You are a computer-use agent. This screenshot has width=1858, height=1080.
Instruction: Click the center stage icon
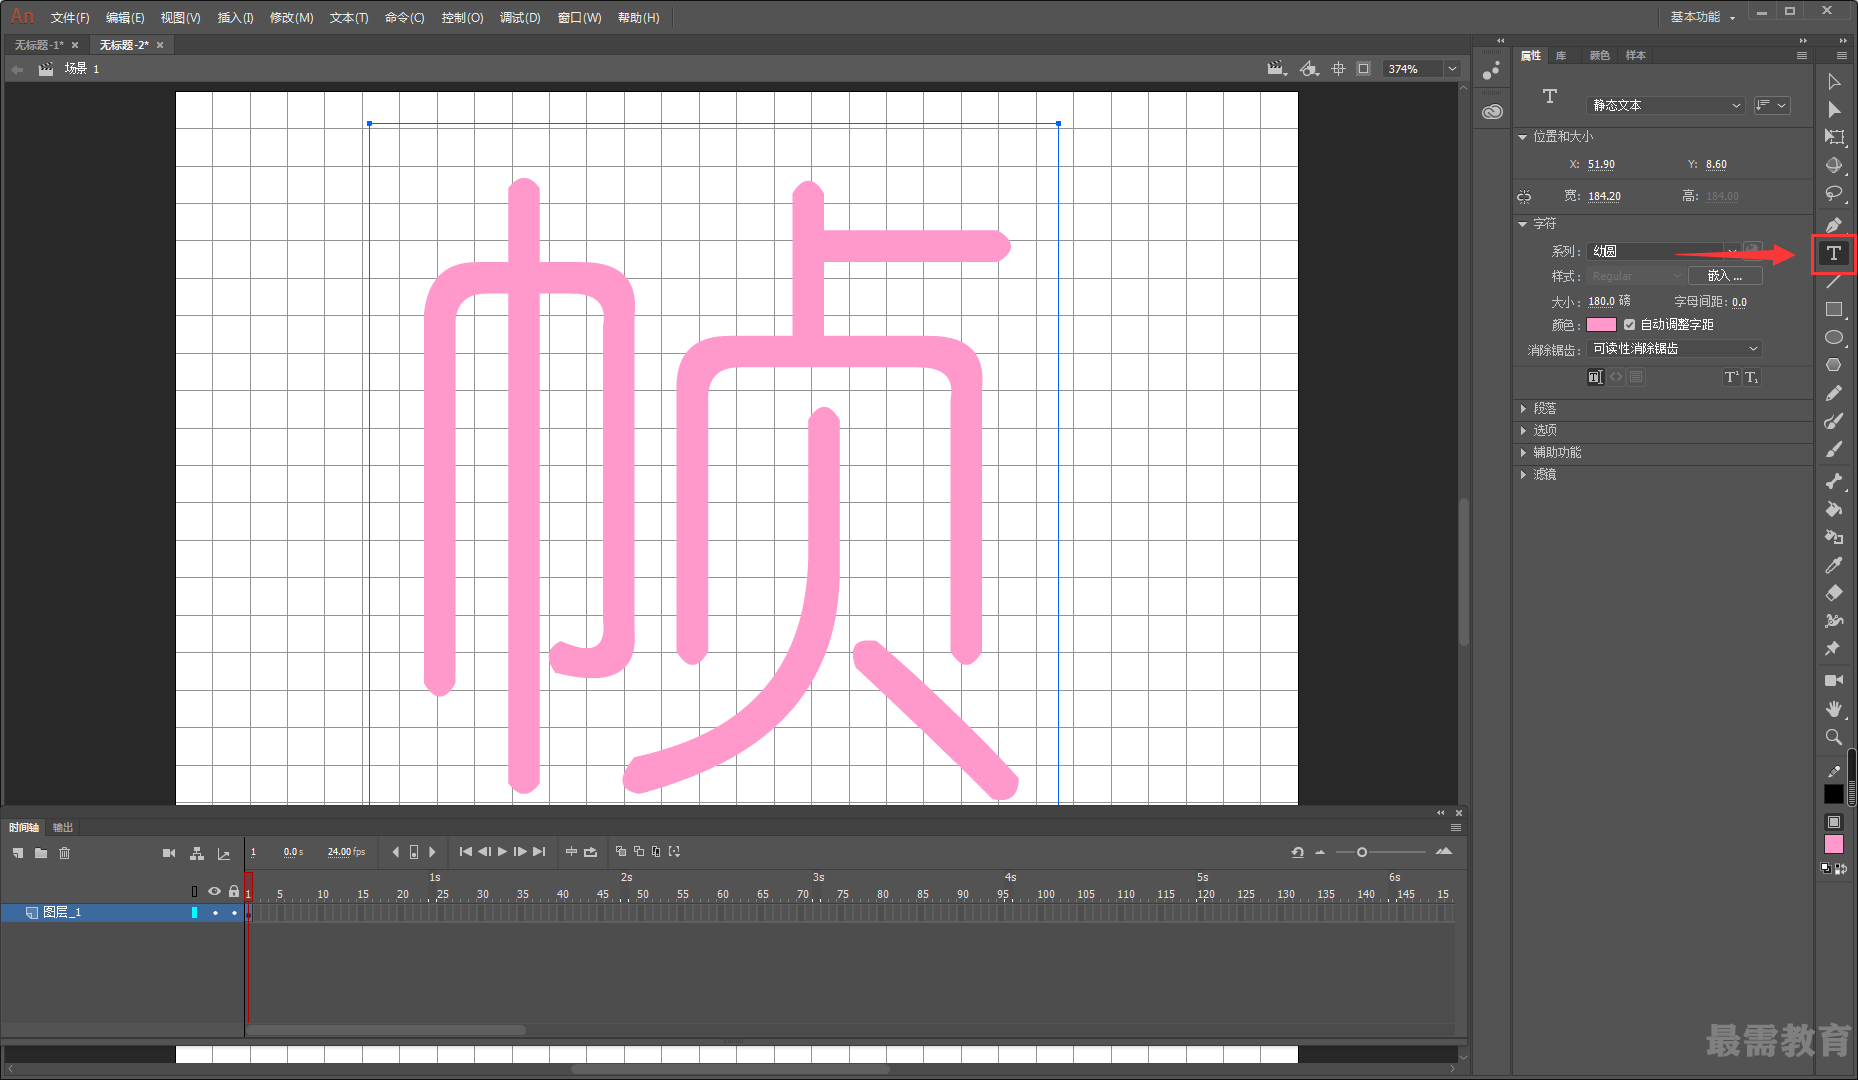click(1339, 69)
